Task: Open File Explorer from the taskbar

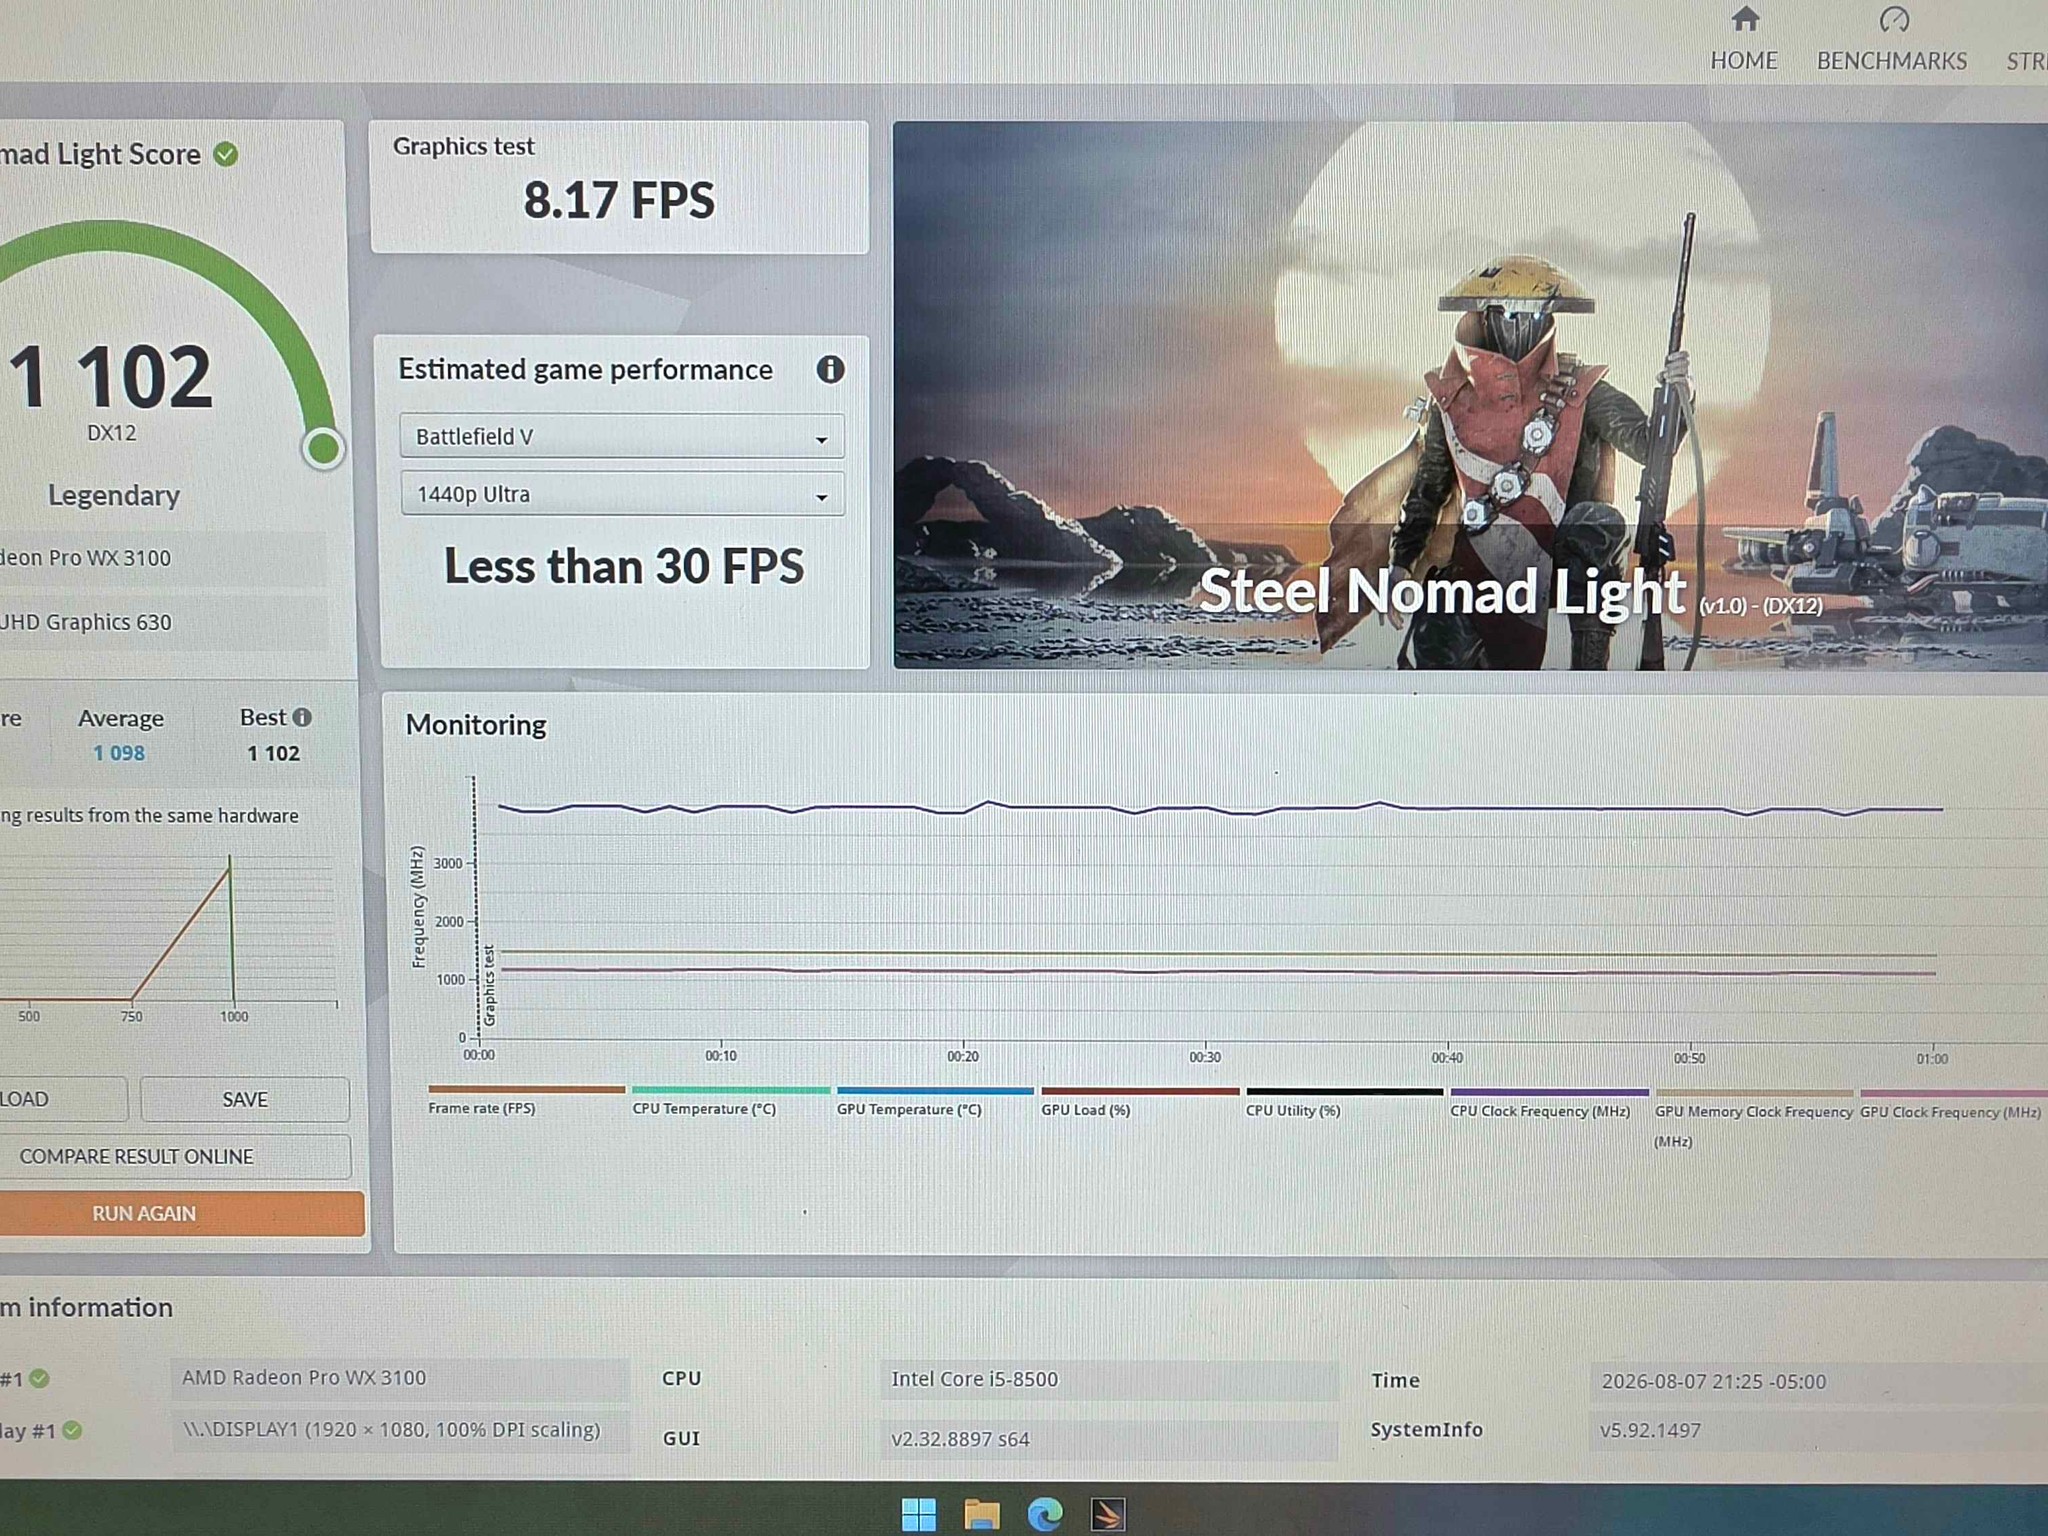Action: pyautogui.click(x=981, y=1514)
